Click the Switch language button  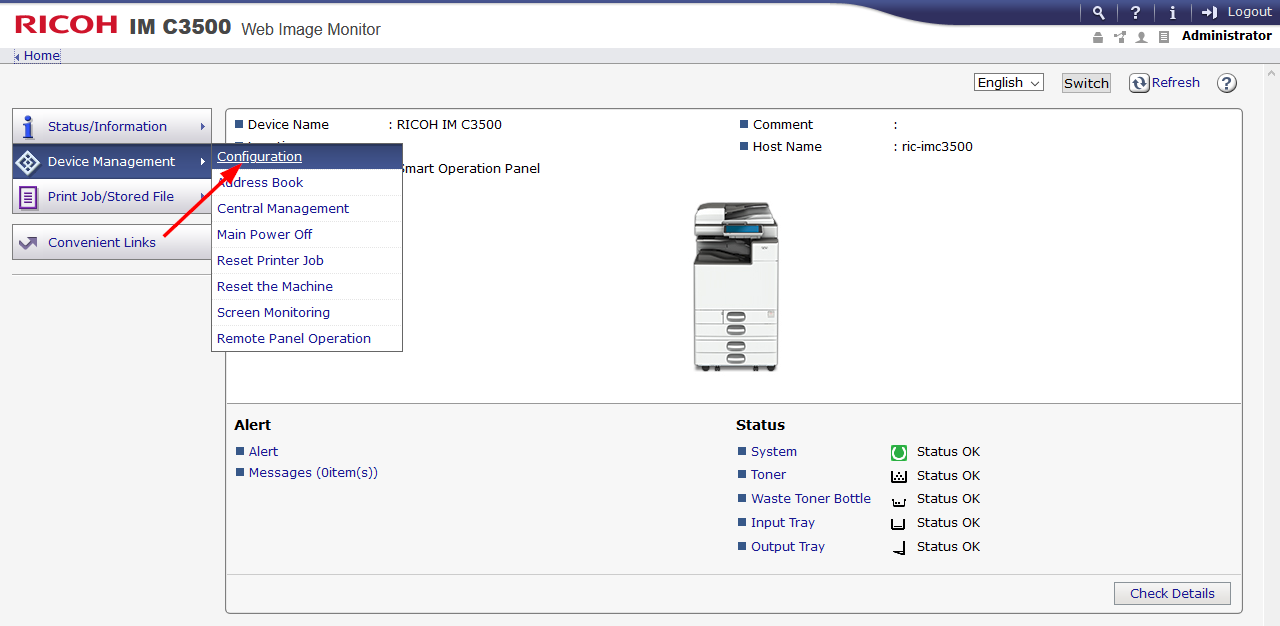(1086, 83)
